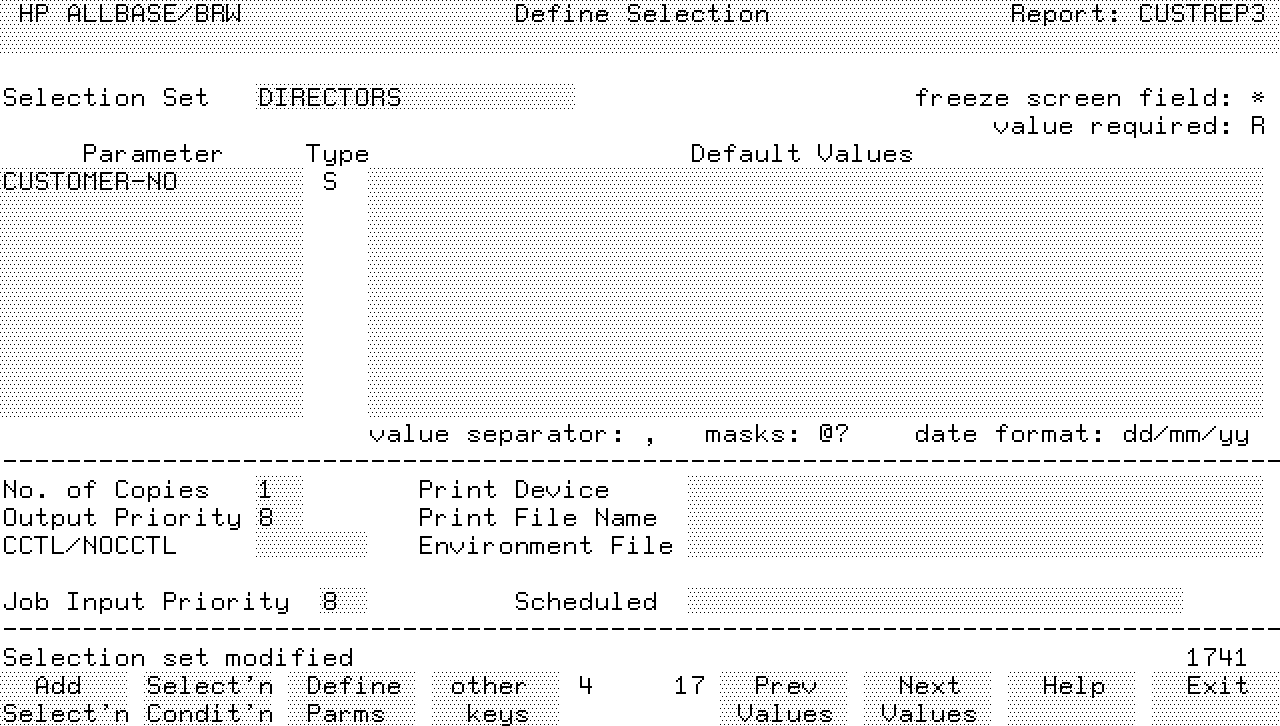Enter a Print Device name
This screenshot has width=1280, height=726.
974,490
